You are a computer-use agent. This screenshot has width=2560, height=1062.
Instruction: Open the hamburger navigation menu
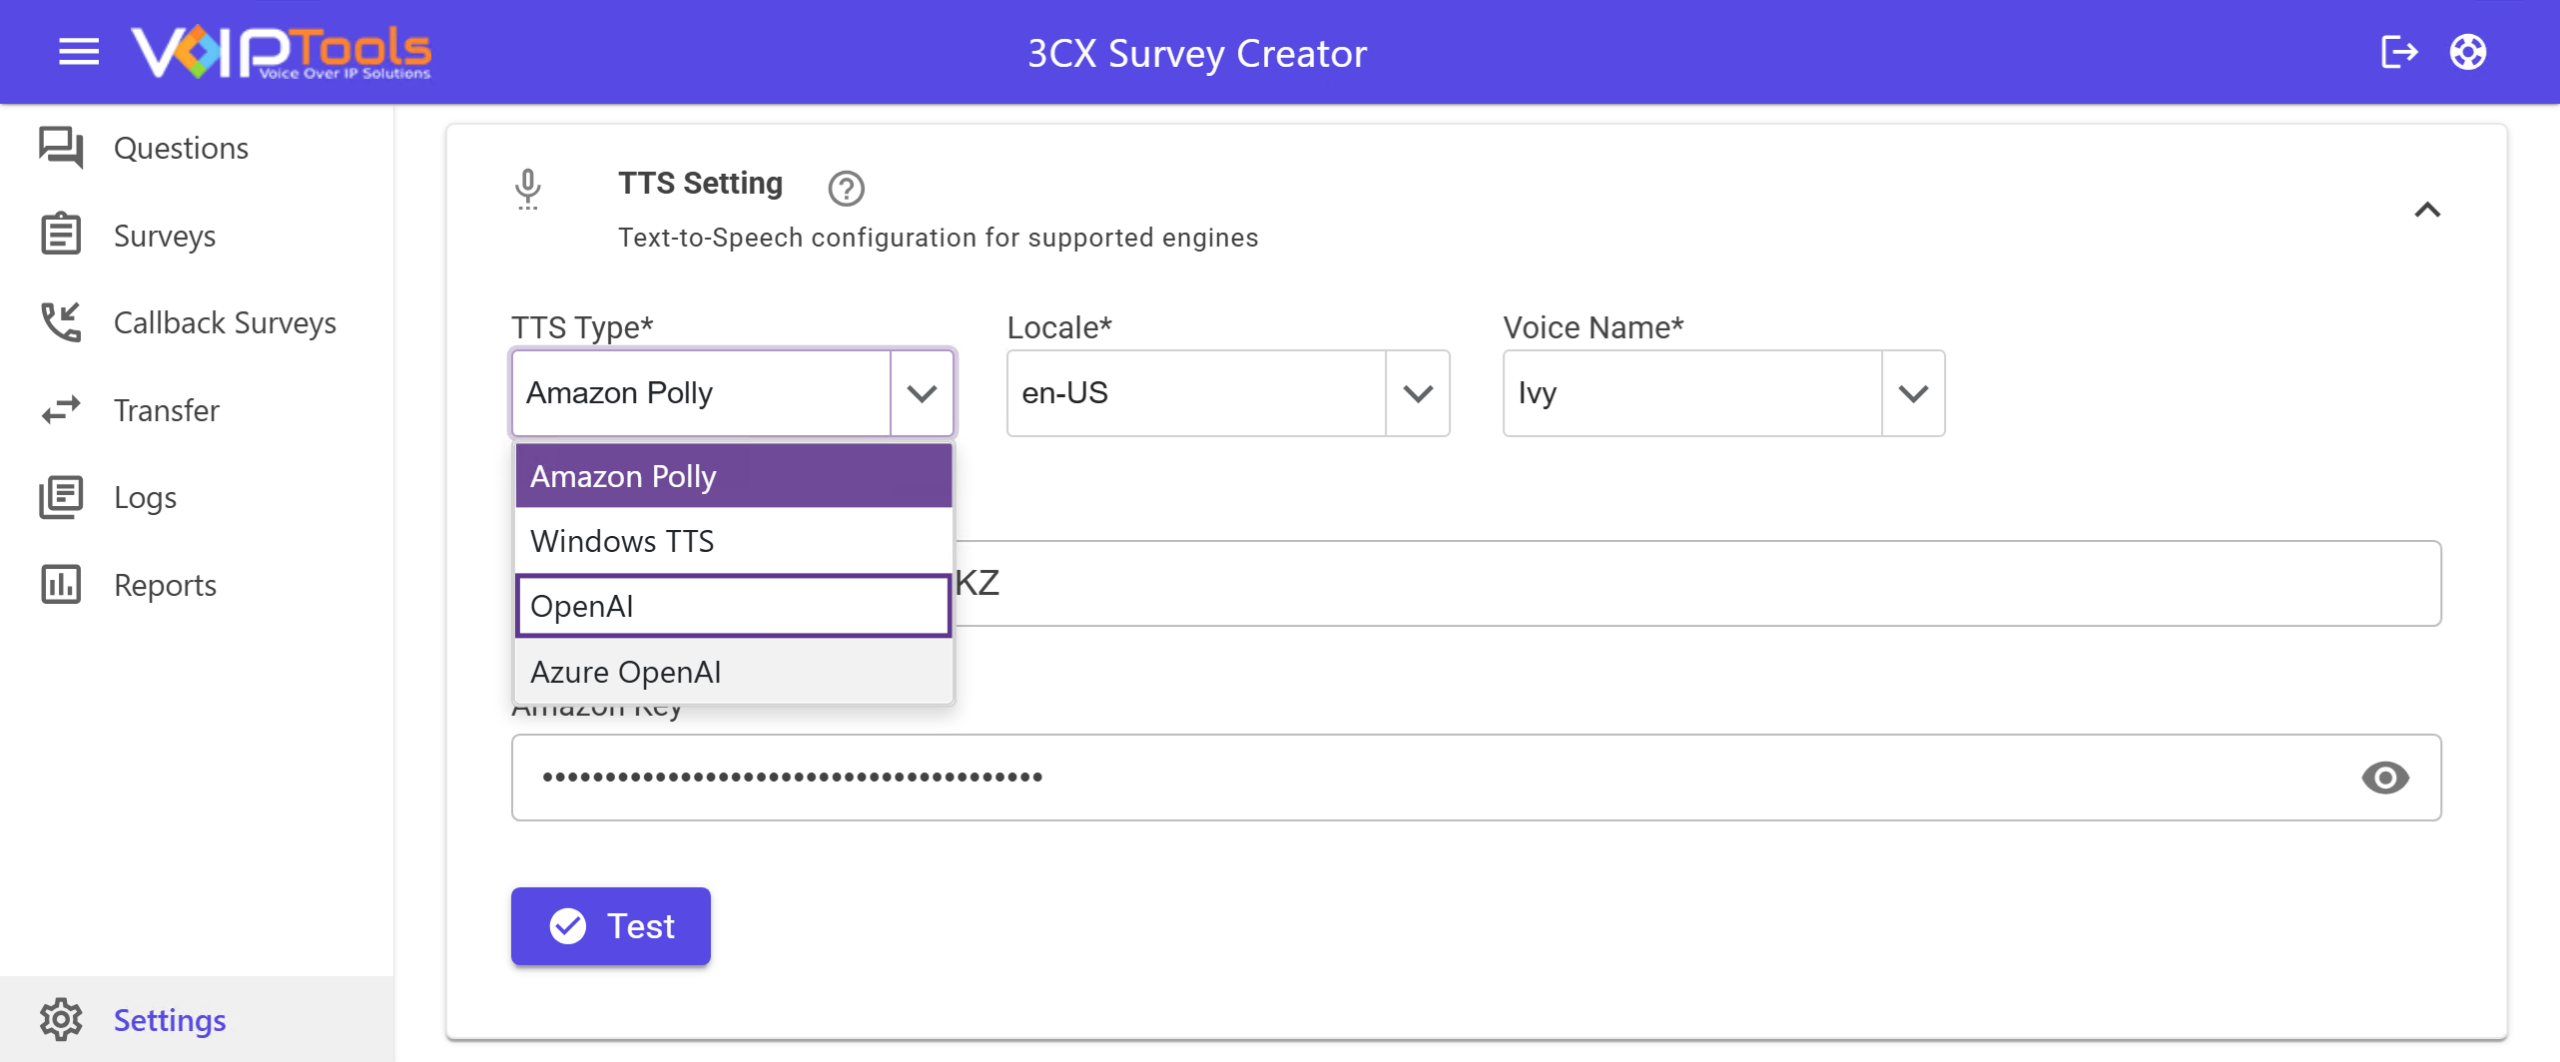(79, 52)
